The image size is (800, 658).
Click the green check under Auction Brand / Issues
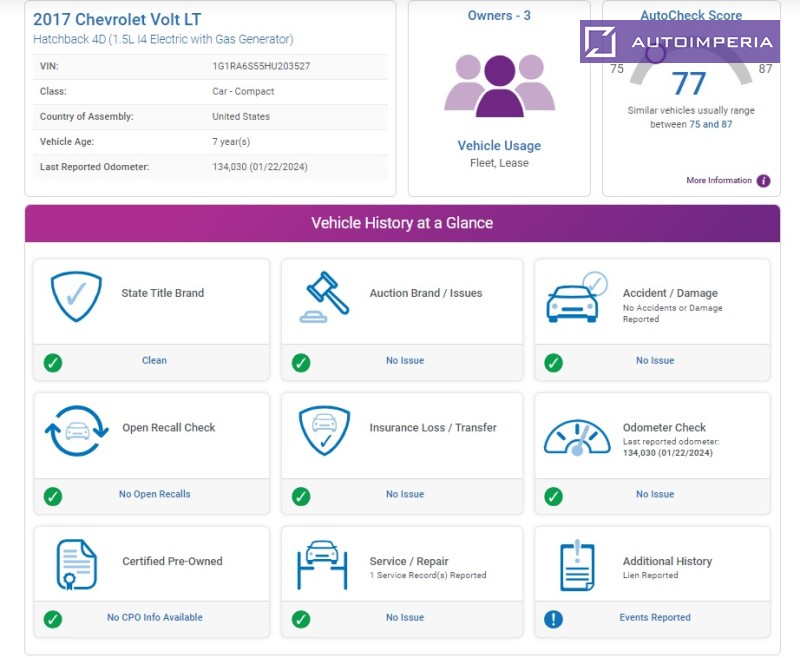point(301,363)
